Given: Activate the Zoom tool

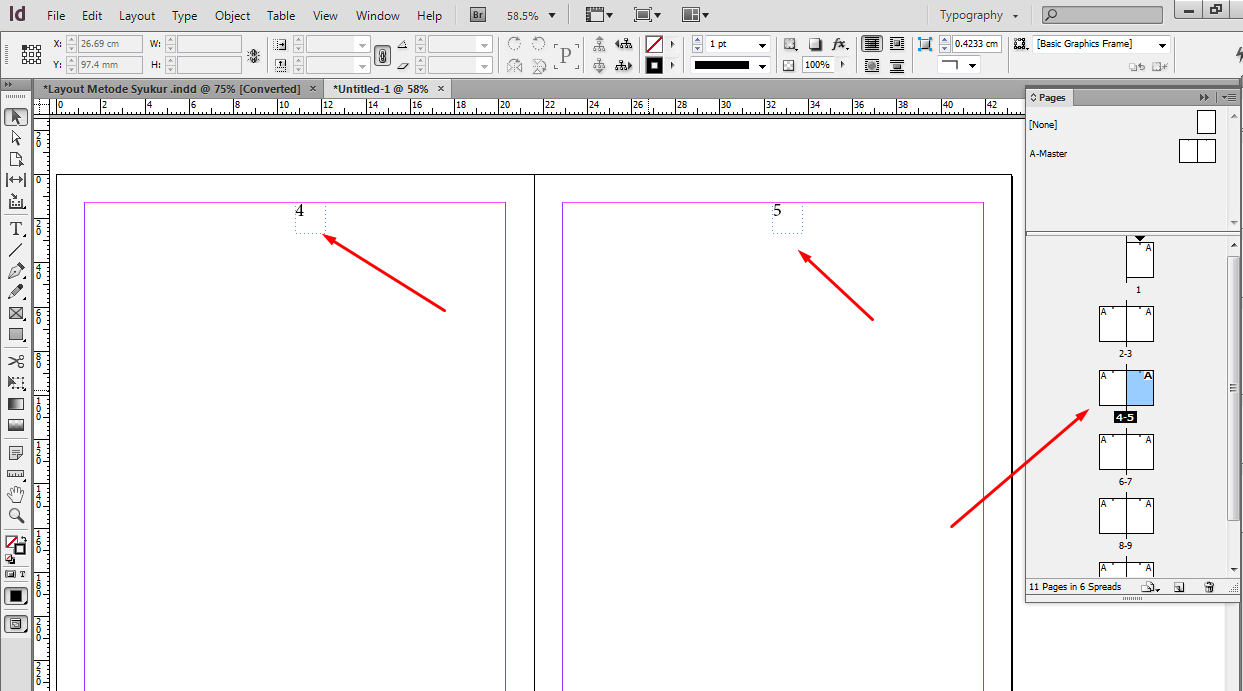Looking at the screenshot, I should [x=15, y=515].
